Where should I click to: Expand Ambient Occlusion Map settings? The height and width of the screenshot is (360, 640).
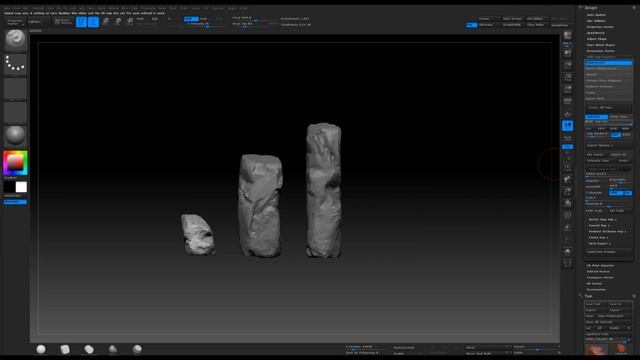pyautogui.click(x=608, y=231)
